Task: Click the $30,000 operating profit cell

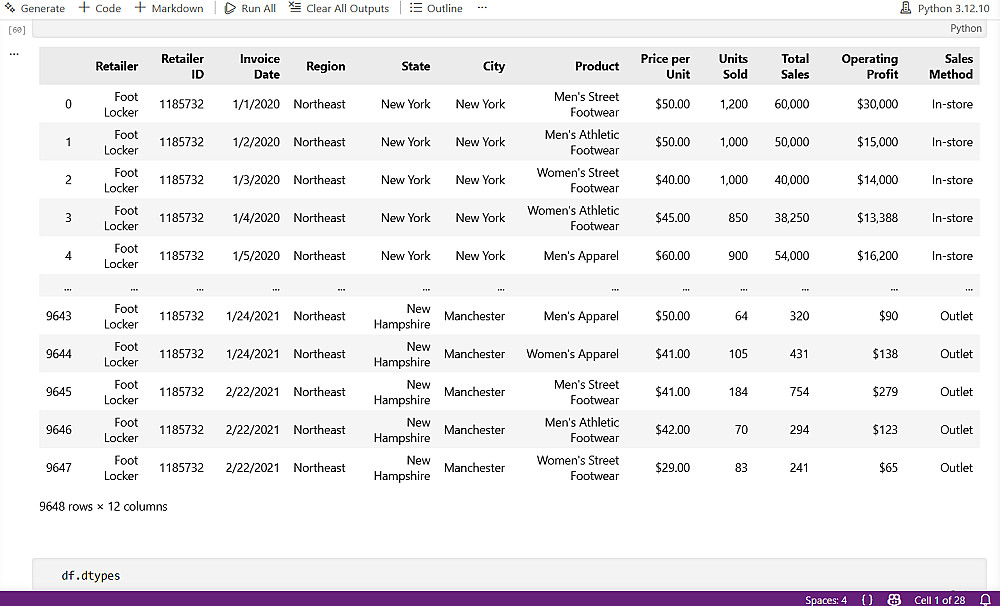Action: point(878,104)
